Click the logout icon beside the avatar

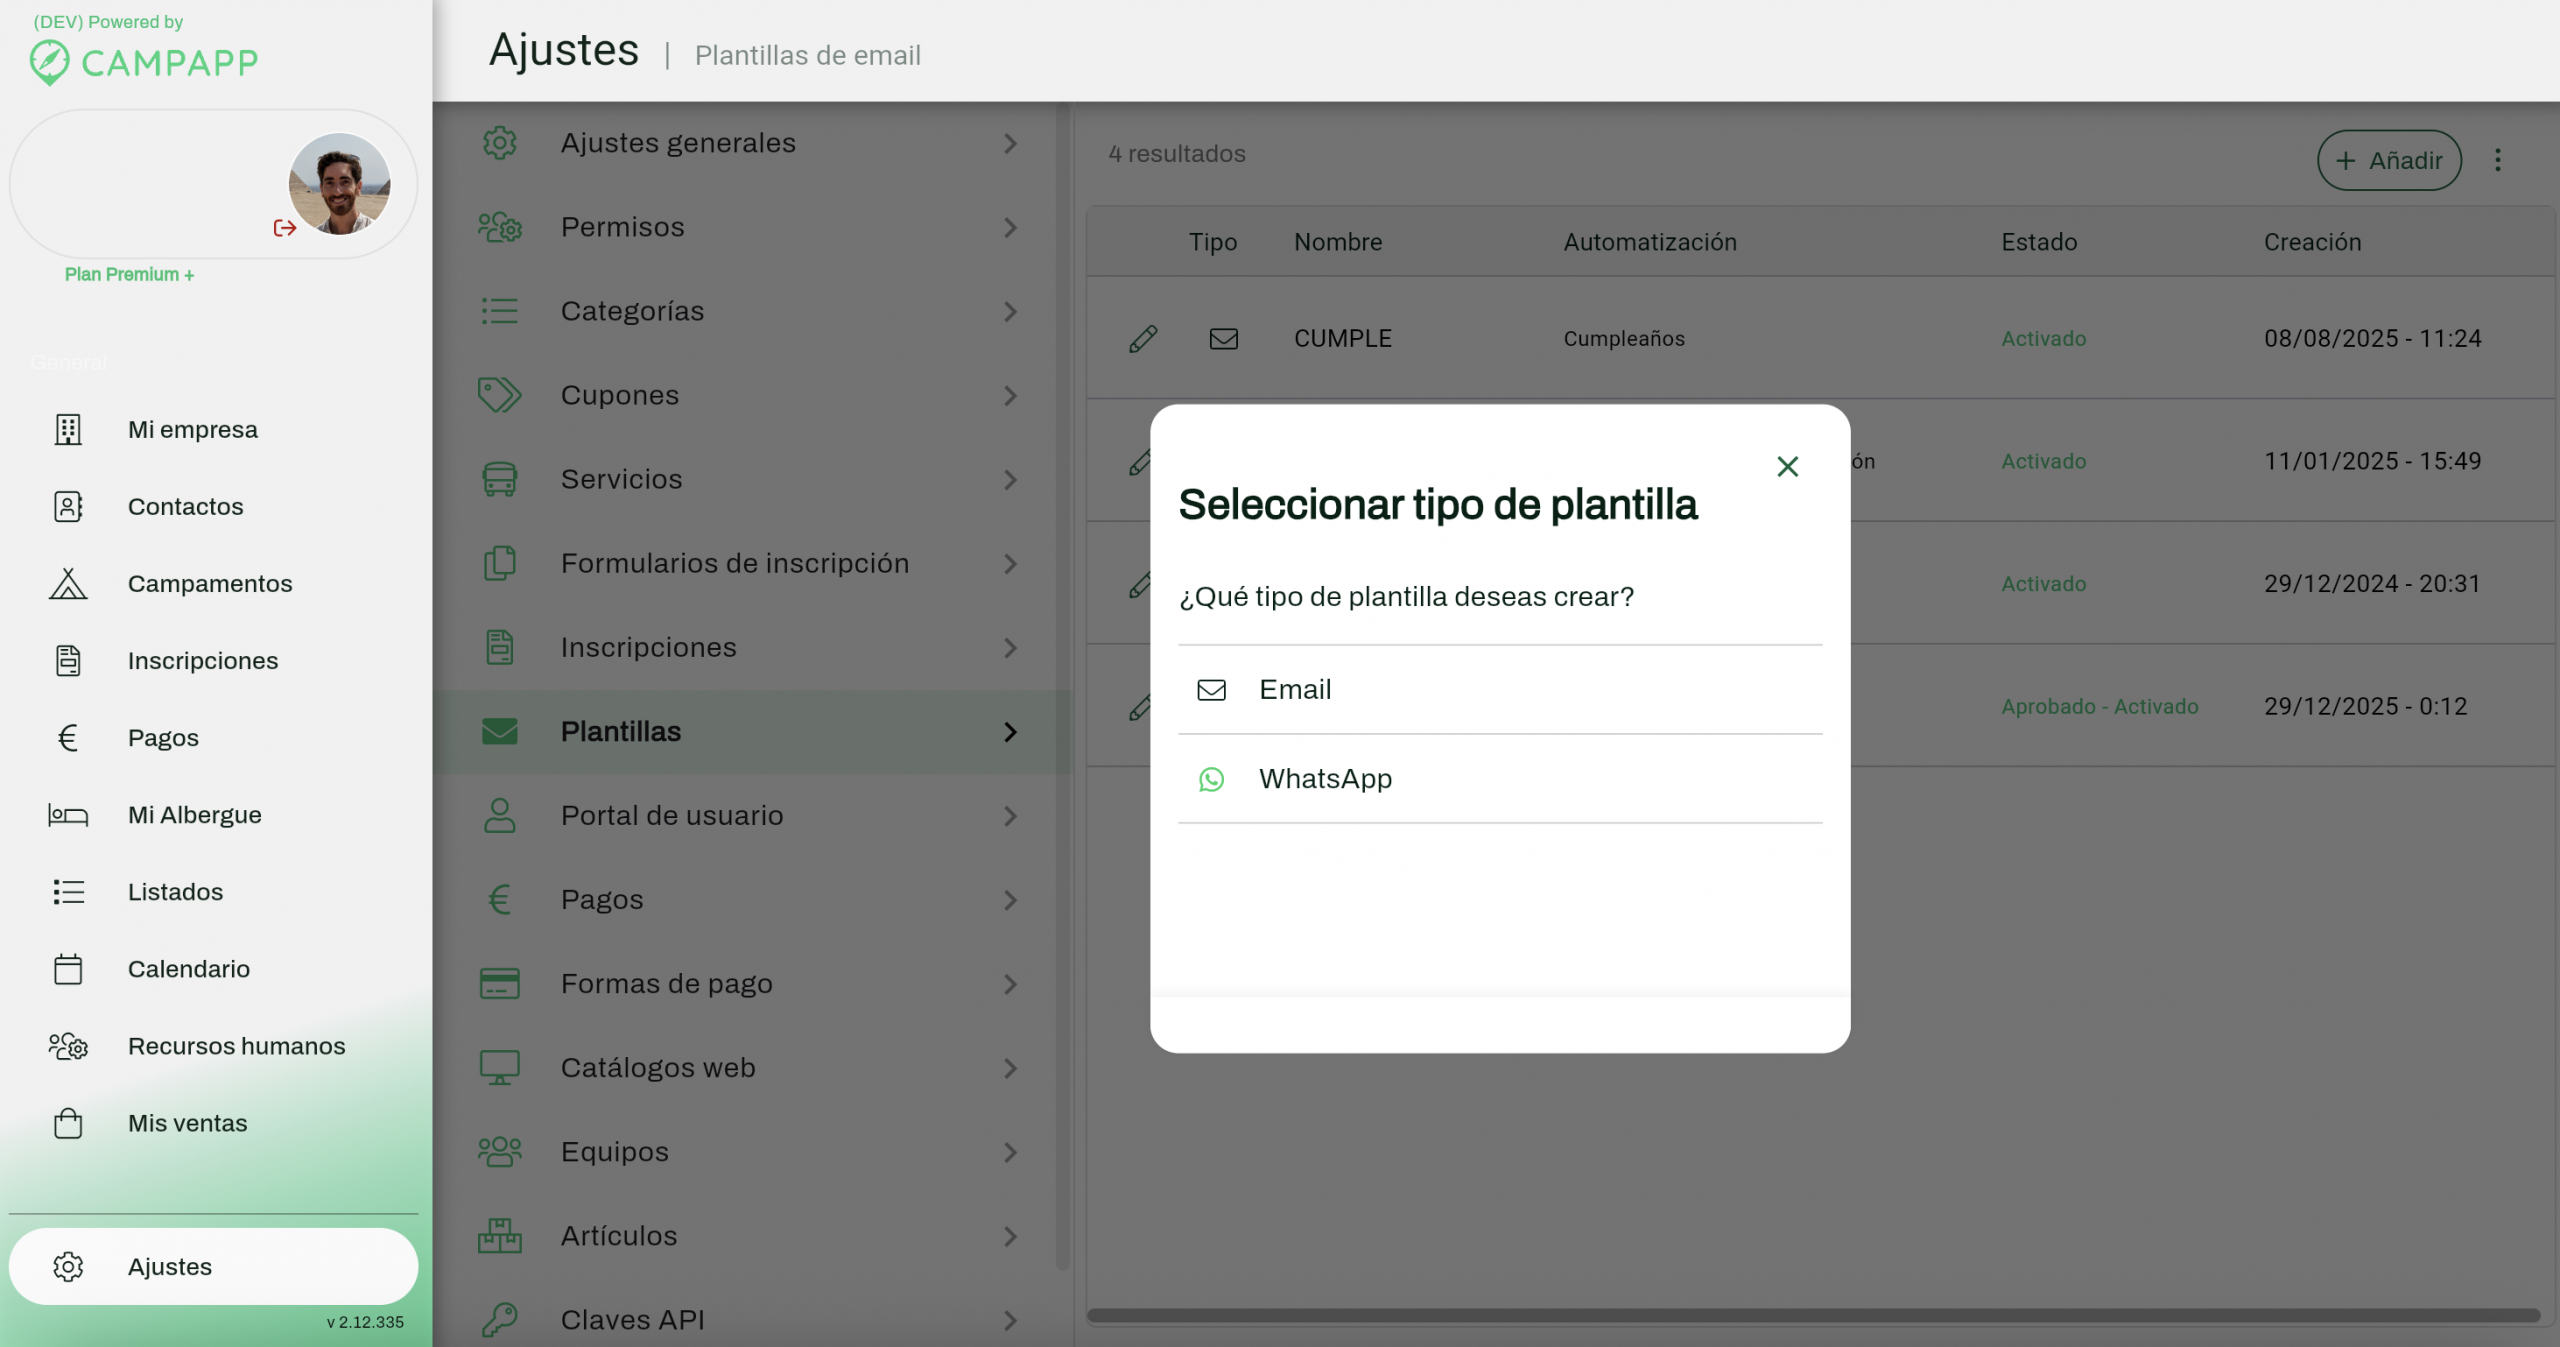pyautogui.click(x=284, y=228)
